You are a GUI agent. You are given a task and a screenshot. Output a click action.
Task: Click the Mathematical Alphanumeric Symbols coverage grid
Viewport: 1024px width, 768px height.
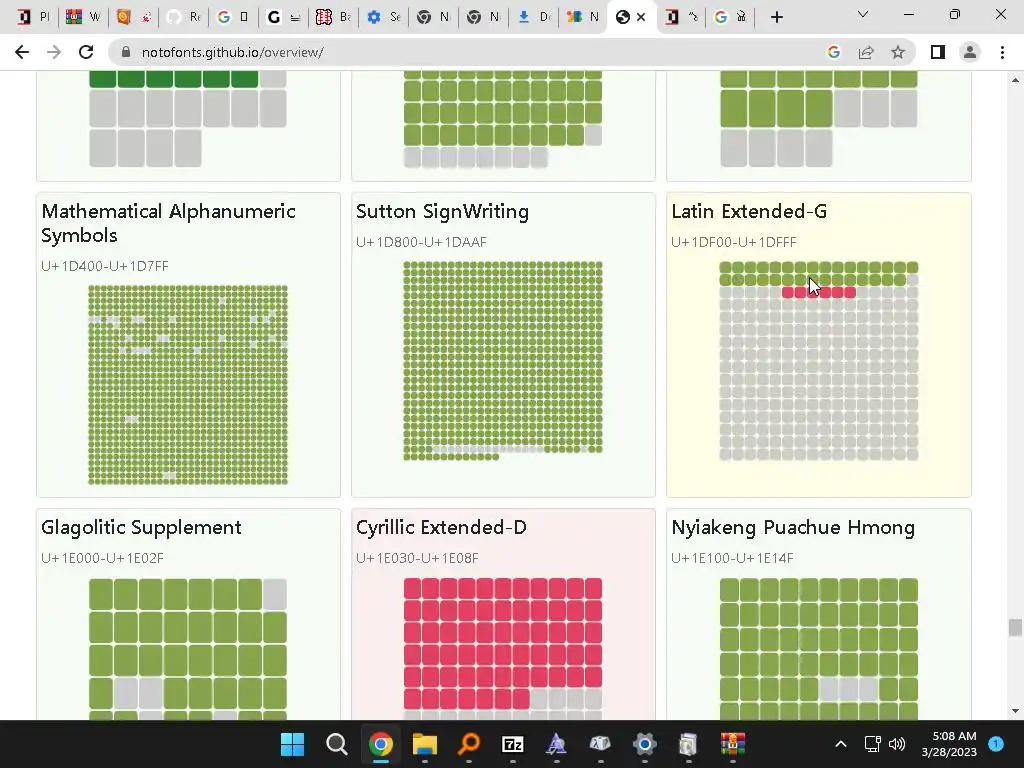(x=188, y=385)
